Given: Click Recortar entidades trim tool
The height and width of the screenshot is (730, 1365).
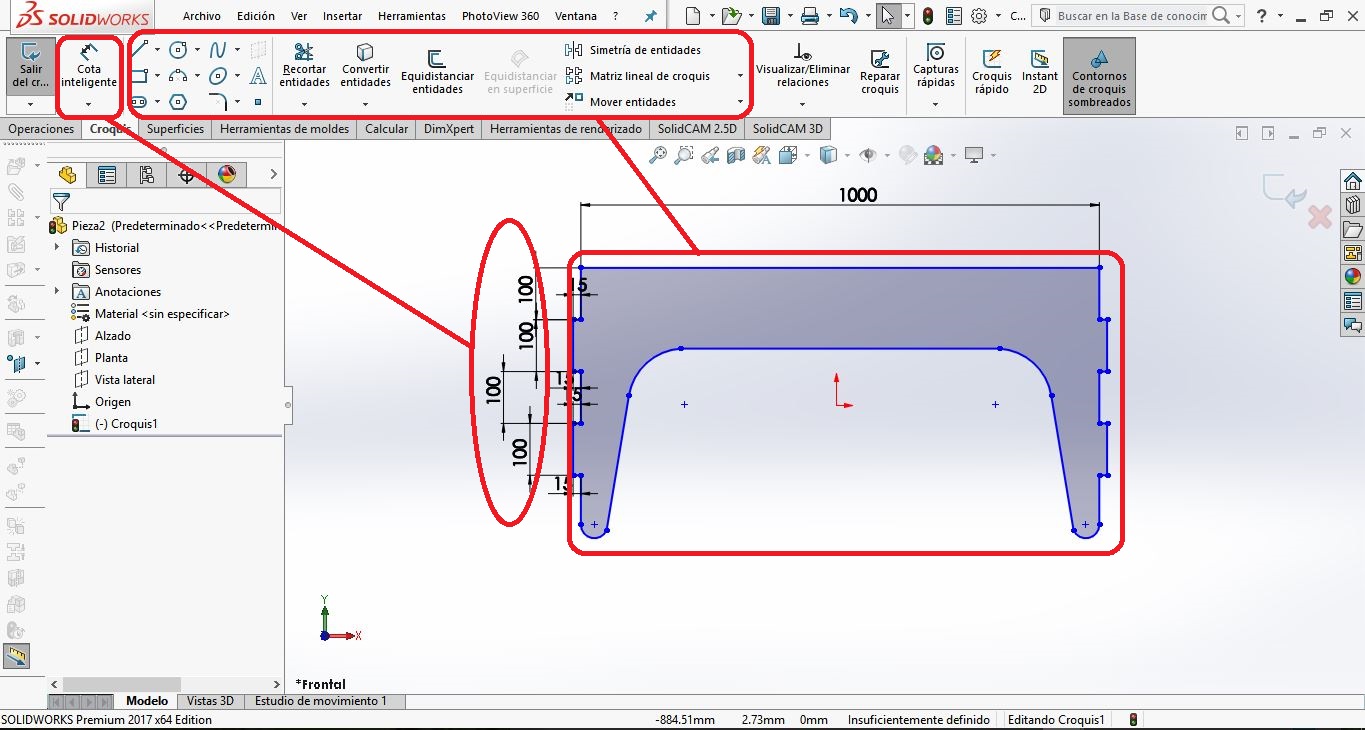Looking at the screenshot, I should point(305,66).
